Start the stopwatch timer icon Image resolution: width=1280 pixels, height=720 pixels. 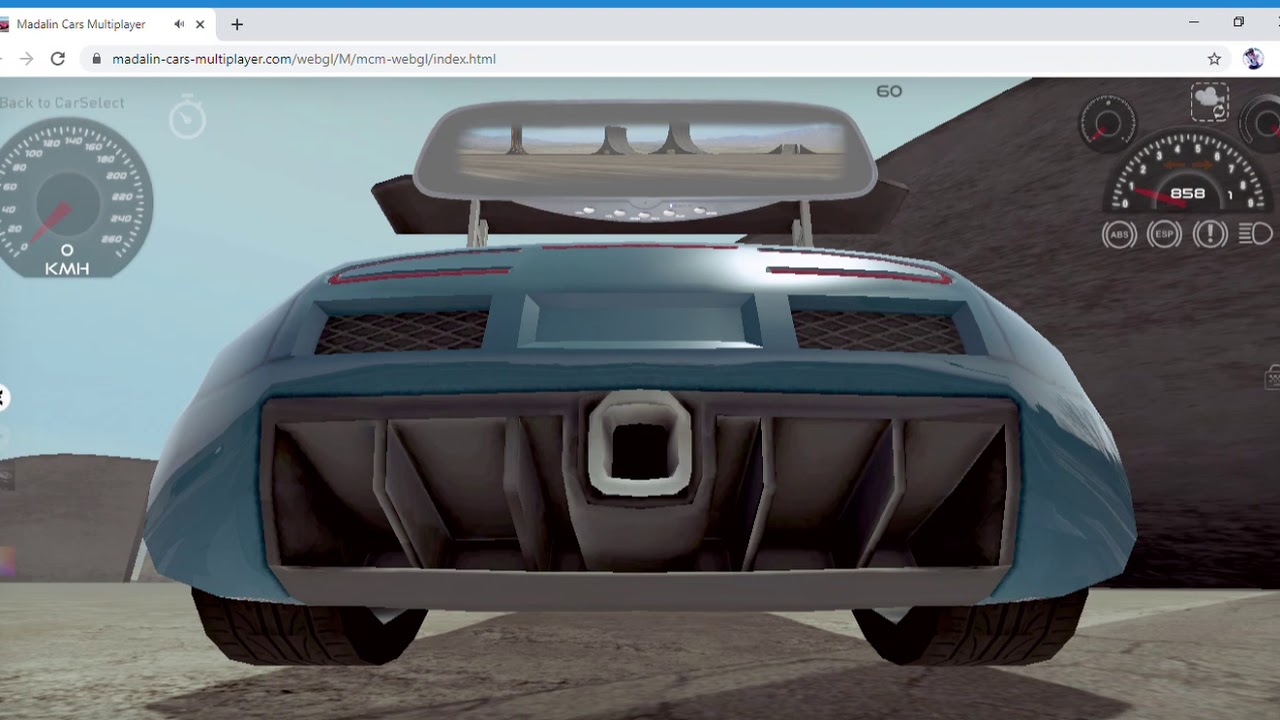(x=187, y=119)
